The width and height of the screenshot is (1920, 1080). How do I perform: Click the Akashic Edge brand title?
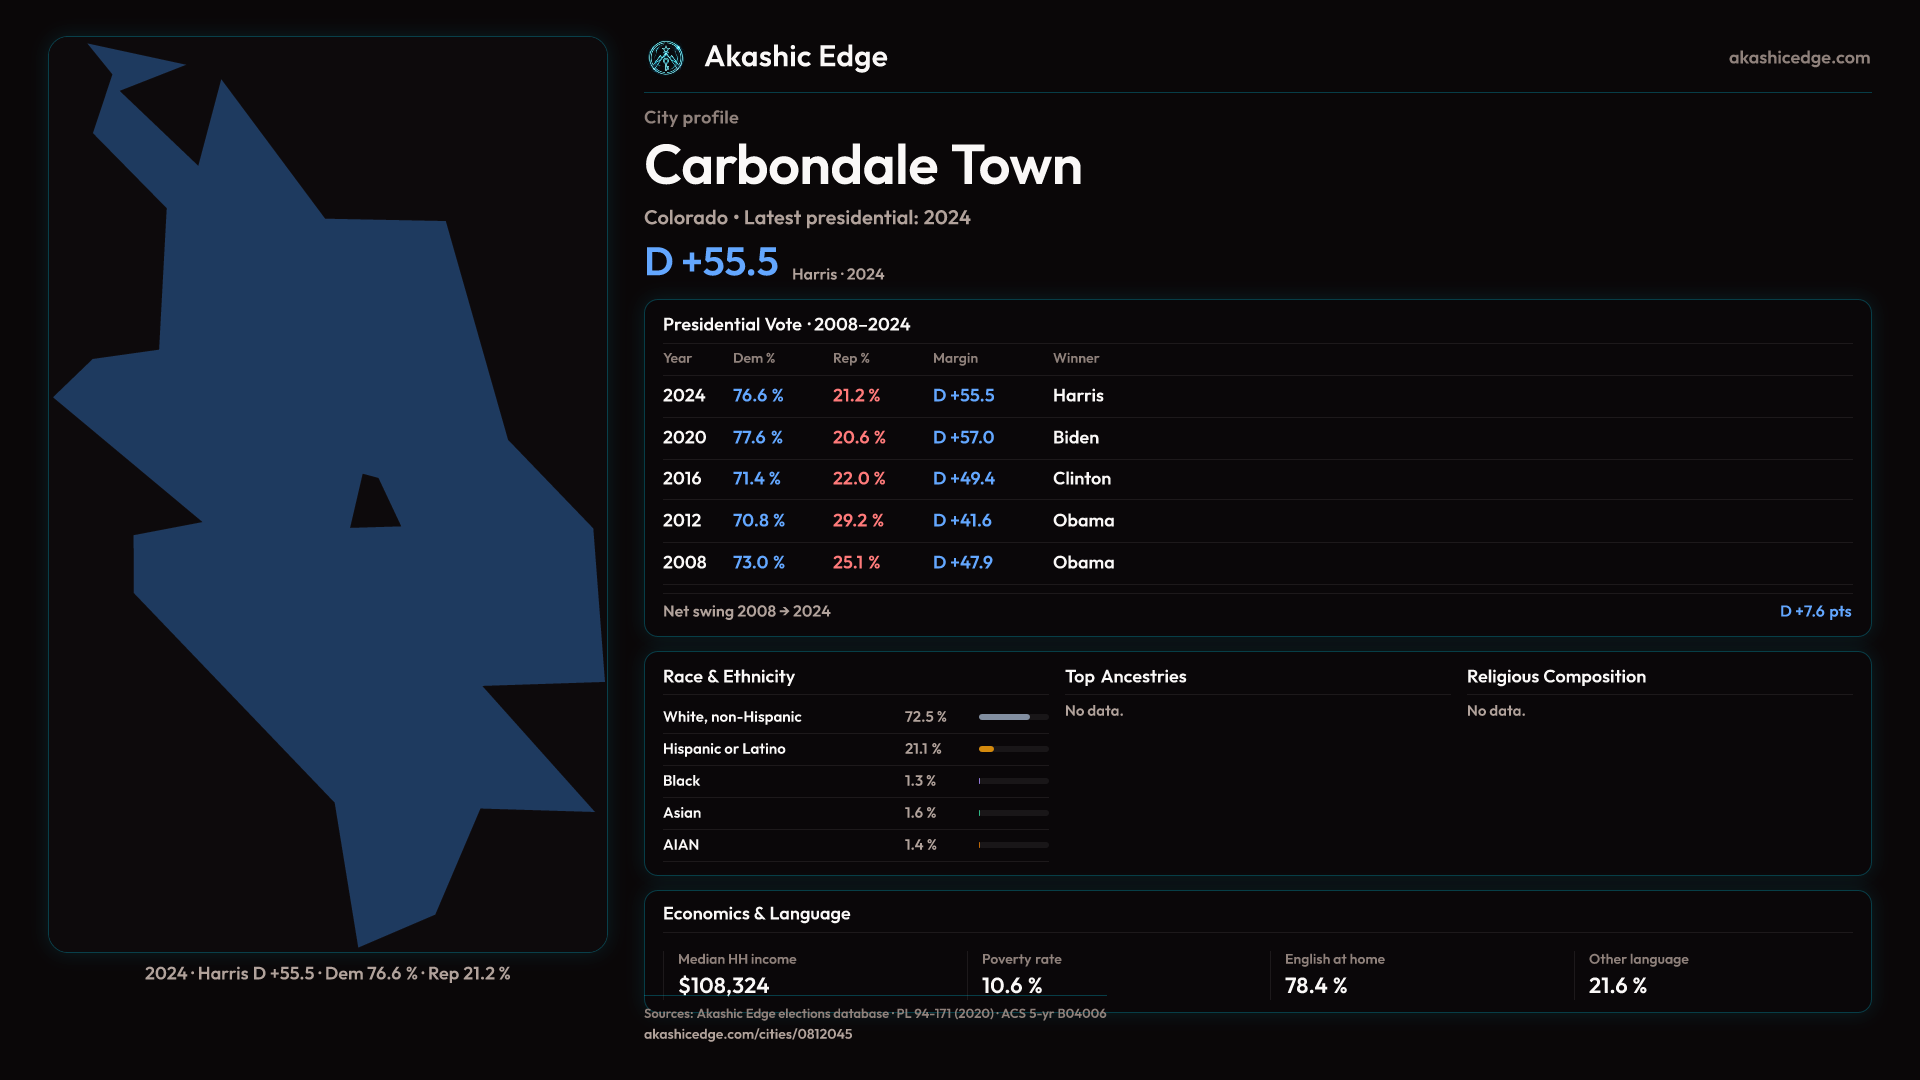[795, 57]
